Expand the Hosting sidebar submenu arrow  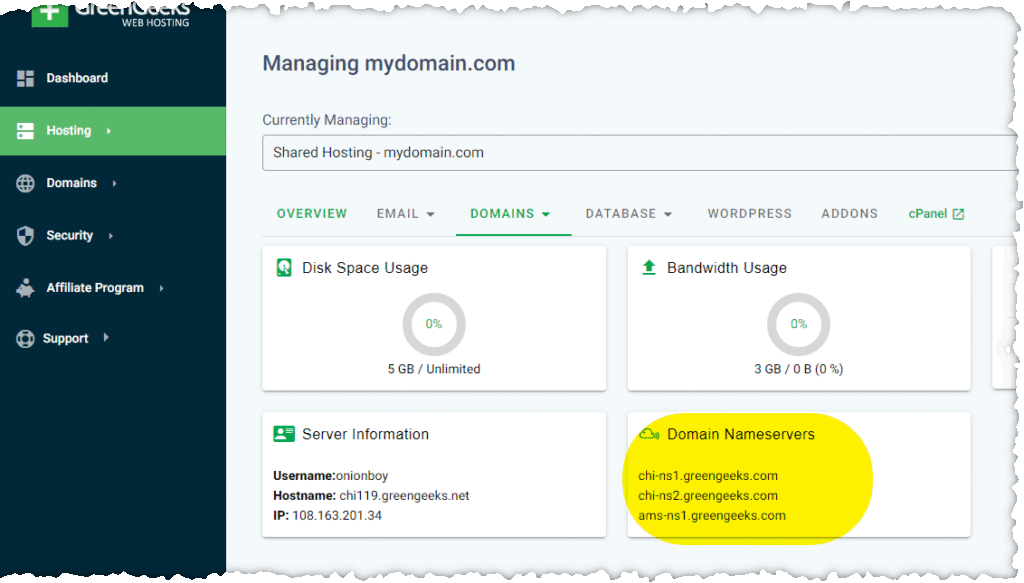(x=109, y=131)
